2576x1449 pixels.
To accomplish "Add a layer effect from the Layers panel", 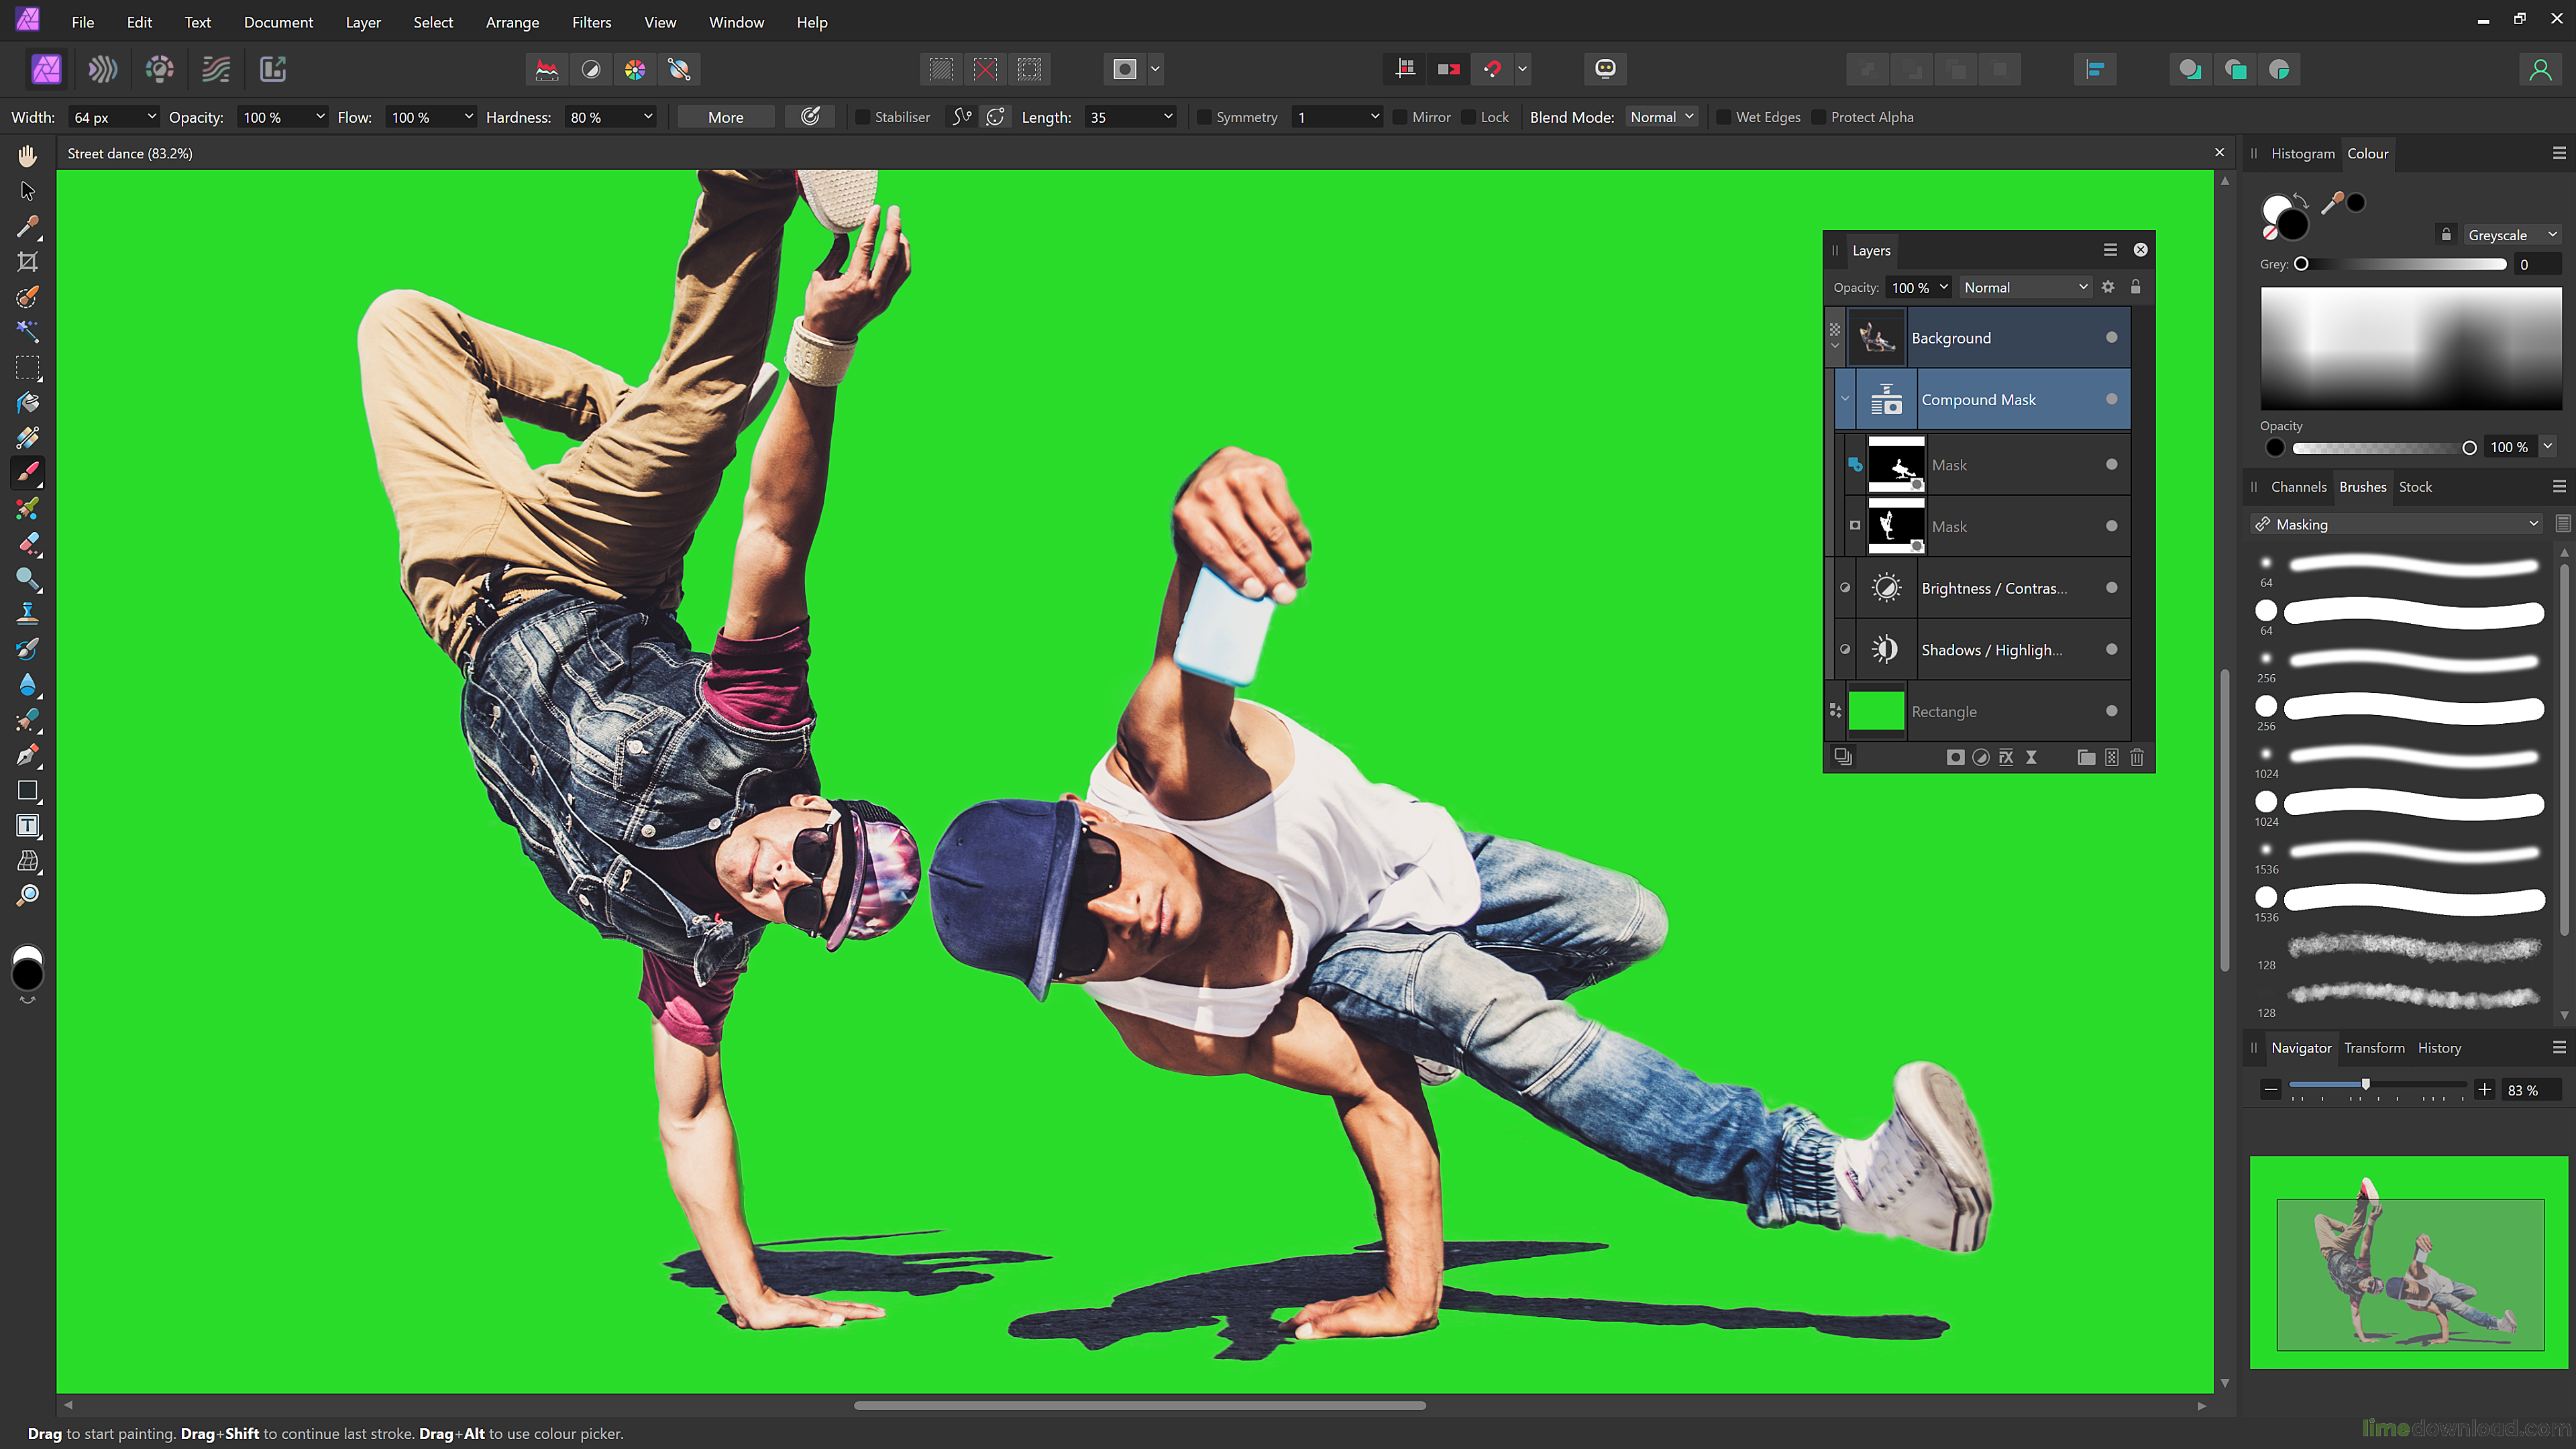I will 2006,757.
